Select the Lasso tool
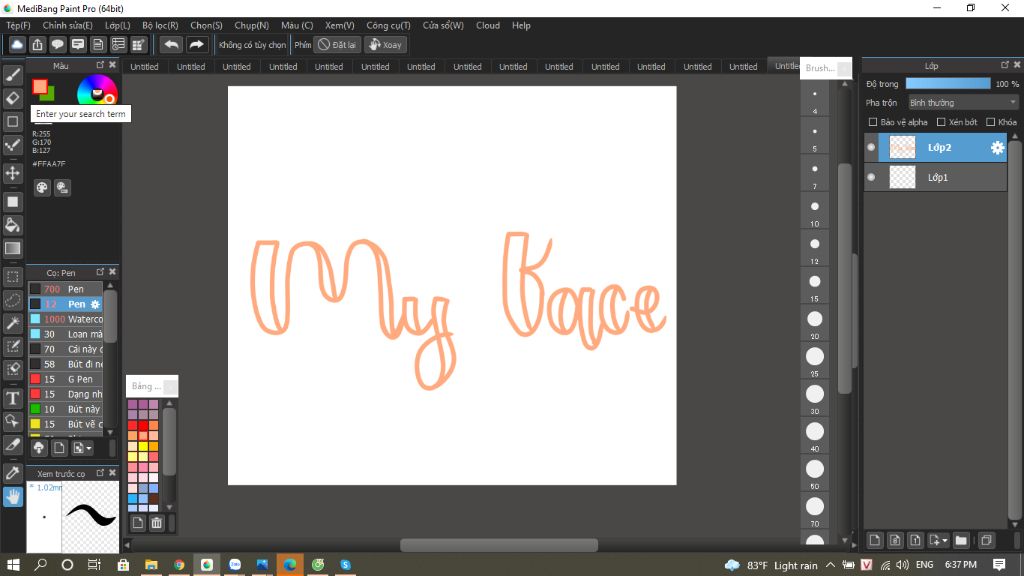 point(12,300)
